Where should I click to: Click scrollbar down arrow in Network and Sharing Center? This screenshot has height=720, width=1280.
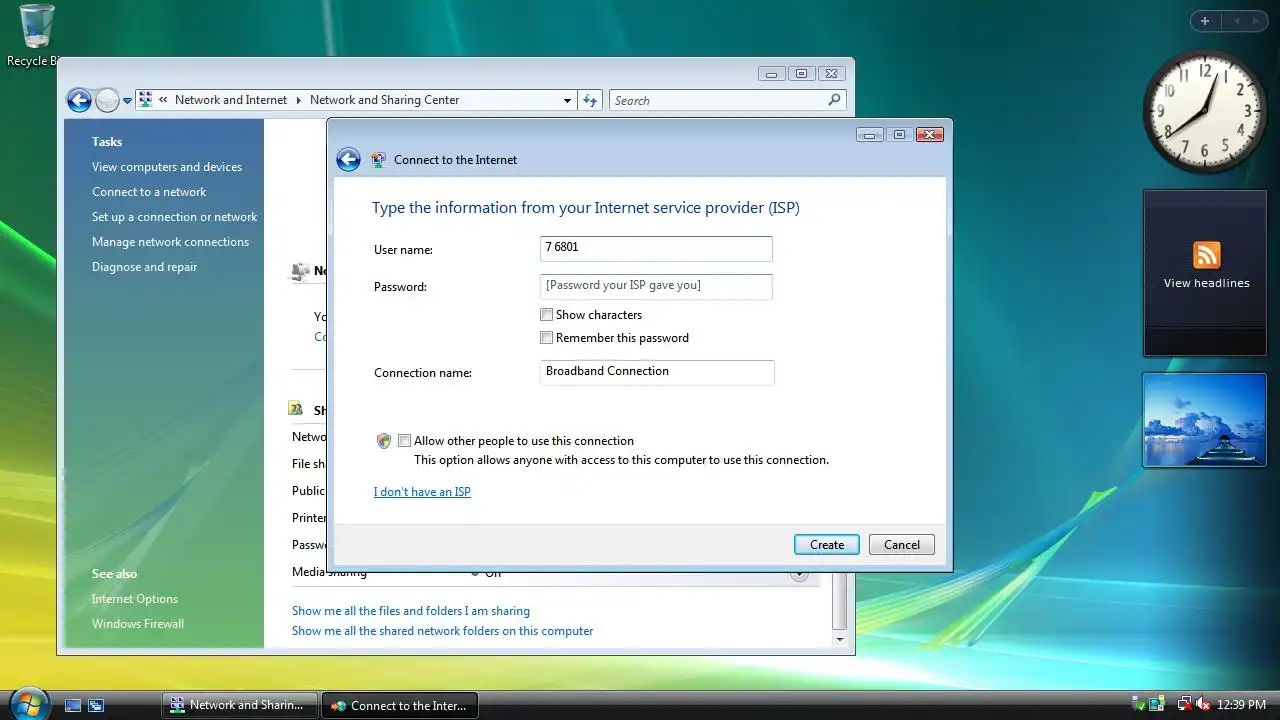[839, 639]
